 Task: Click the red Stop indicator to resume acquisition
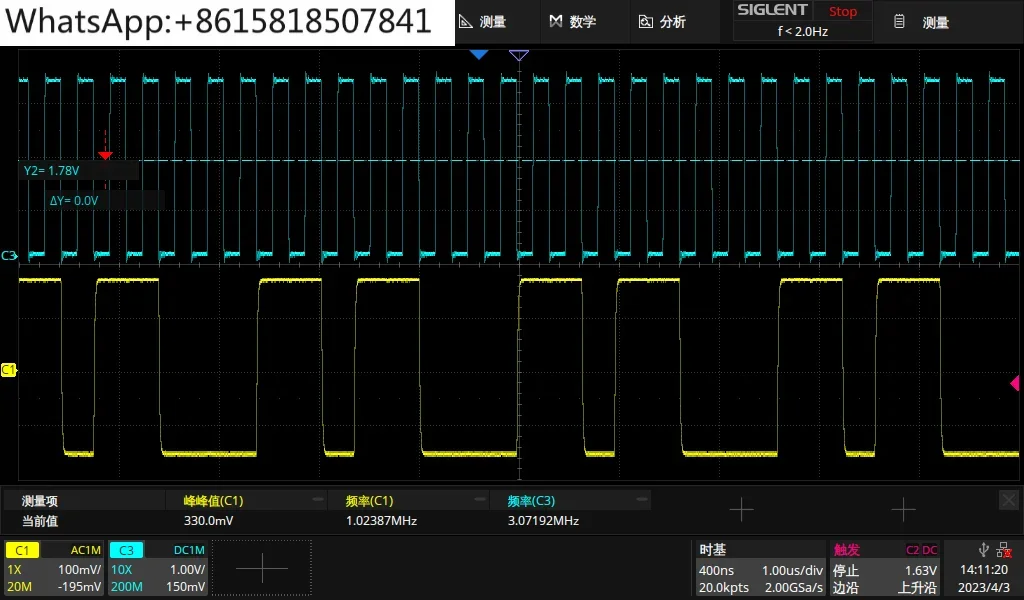(x=842, y=10)
